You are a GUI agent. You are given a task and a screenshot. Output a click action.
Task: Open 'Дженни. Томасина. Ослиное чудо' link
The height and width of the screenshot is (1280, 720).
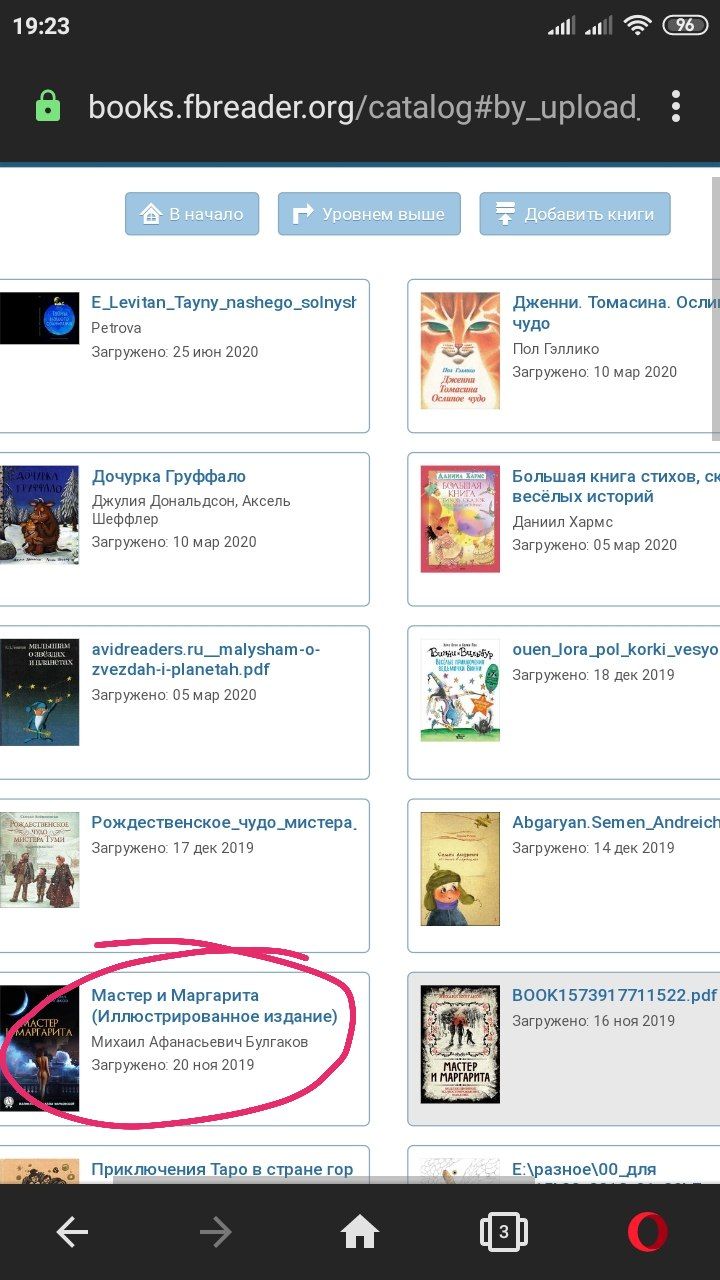coord(615,313)
